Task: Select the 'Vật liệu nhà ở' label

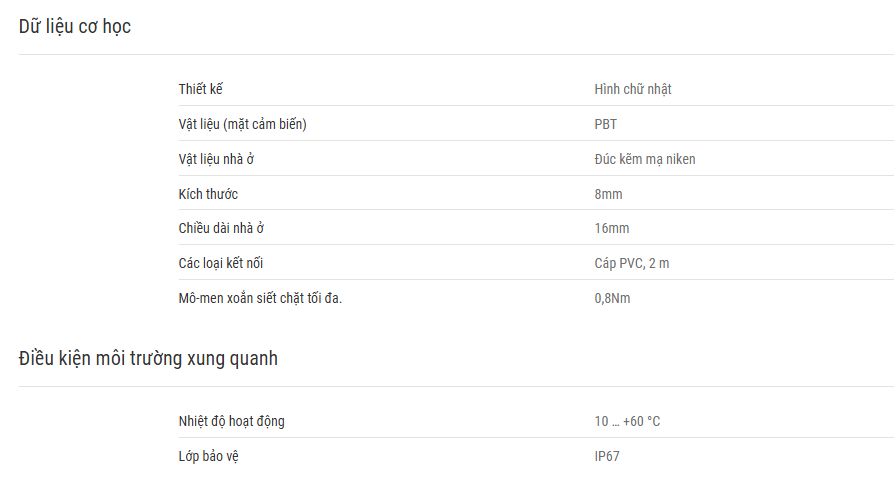Action: coord(216,159)
